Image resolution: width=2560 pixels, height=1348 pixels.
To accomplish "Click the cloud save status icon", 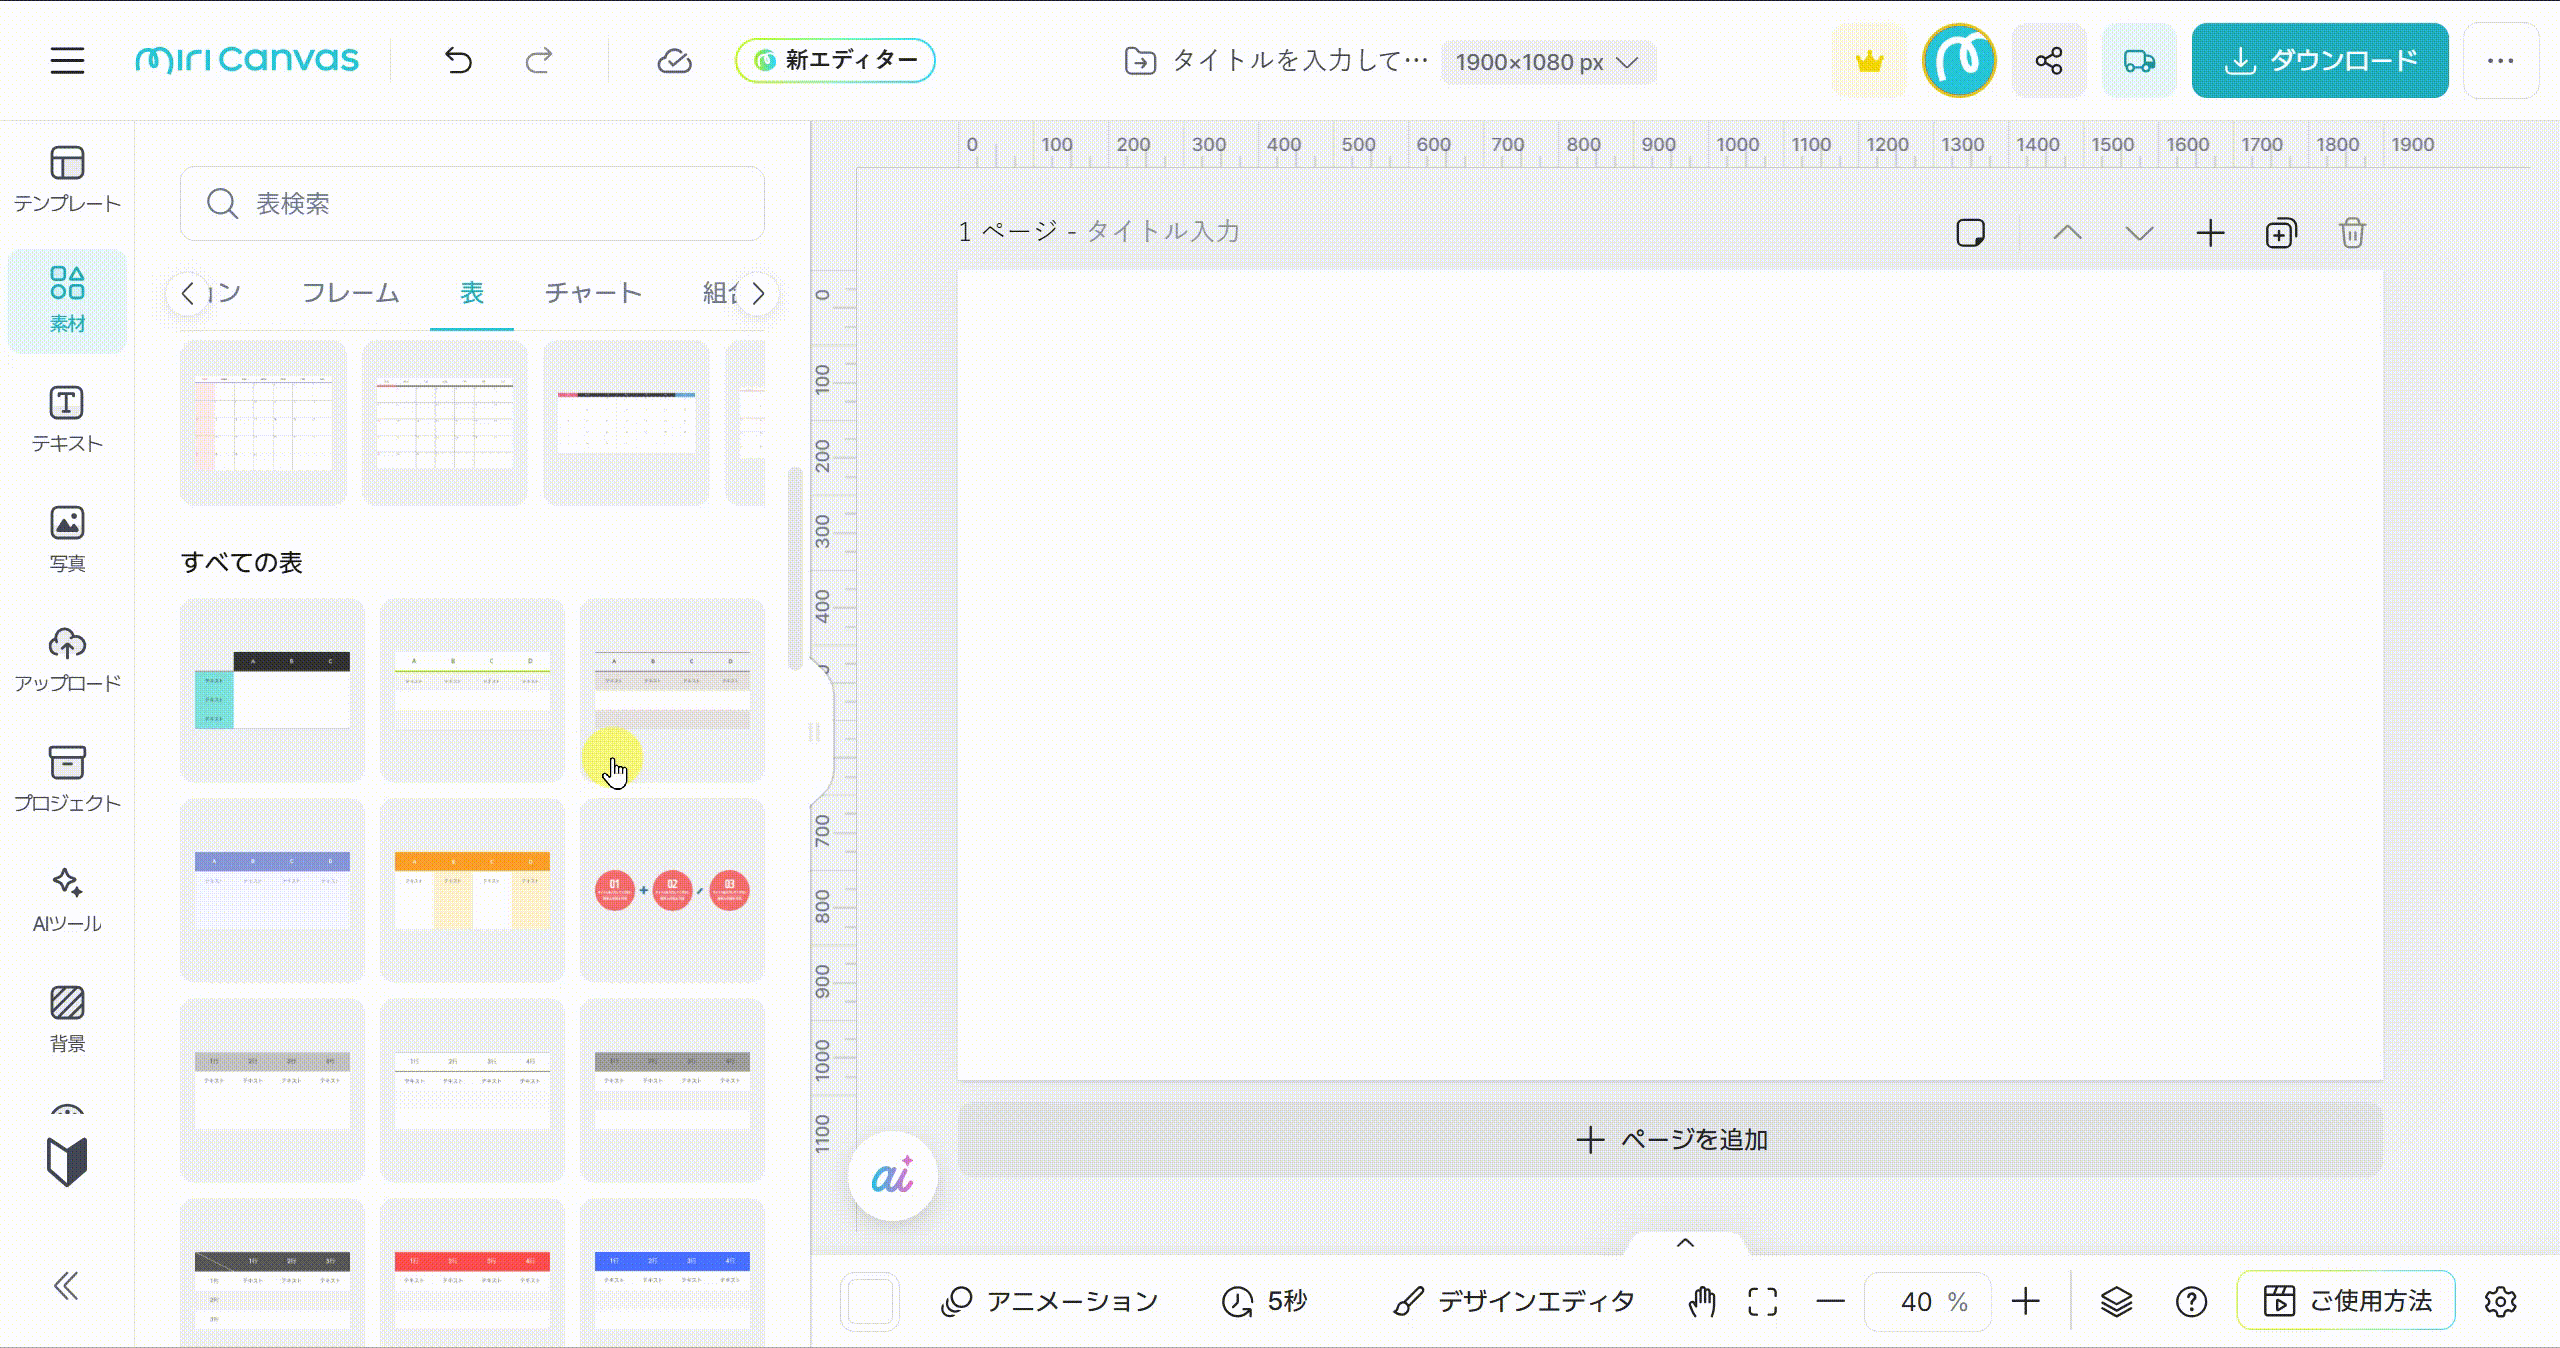I will coord(674,61).
